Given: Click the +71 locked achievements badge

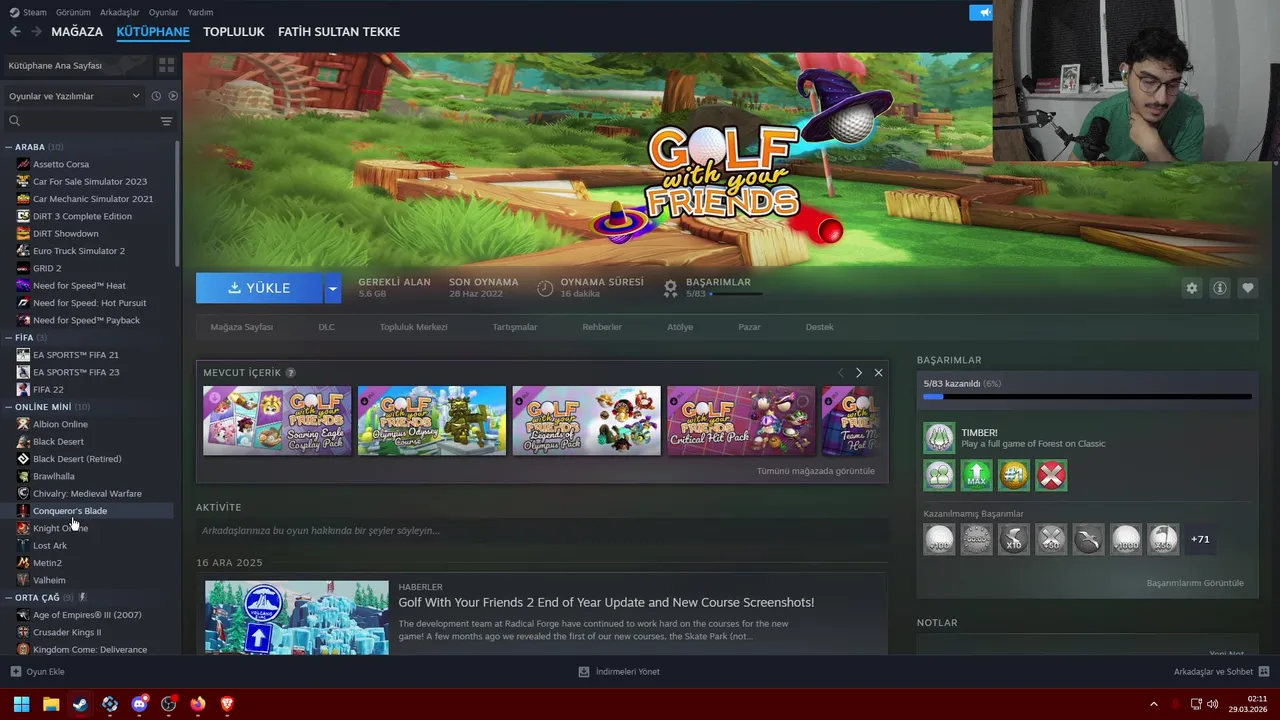Looking at the screenshot, I should point(1200,539).
